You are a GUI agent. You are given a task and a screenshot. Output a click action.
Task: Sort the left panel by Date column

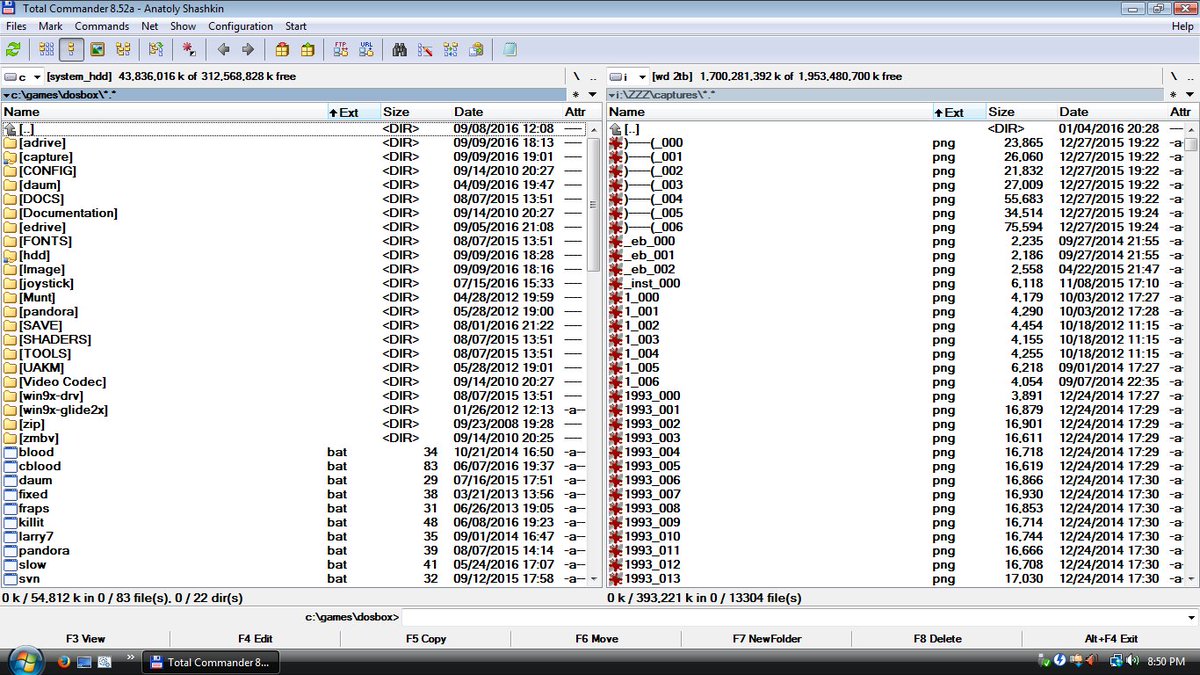pyautogui.click(x=507, y=112)
